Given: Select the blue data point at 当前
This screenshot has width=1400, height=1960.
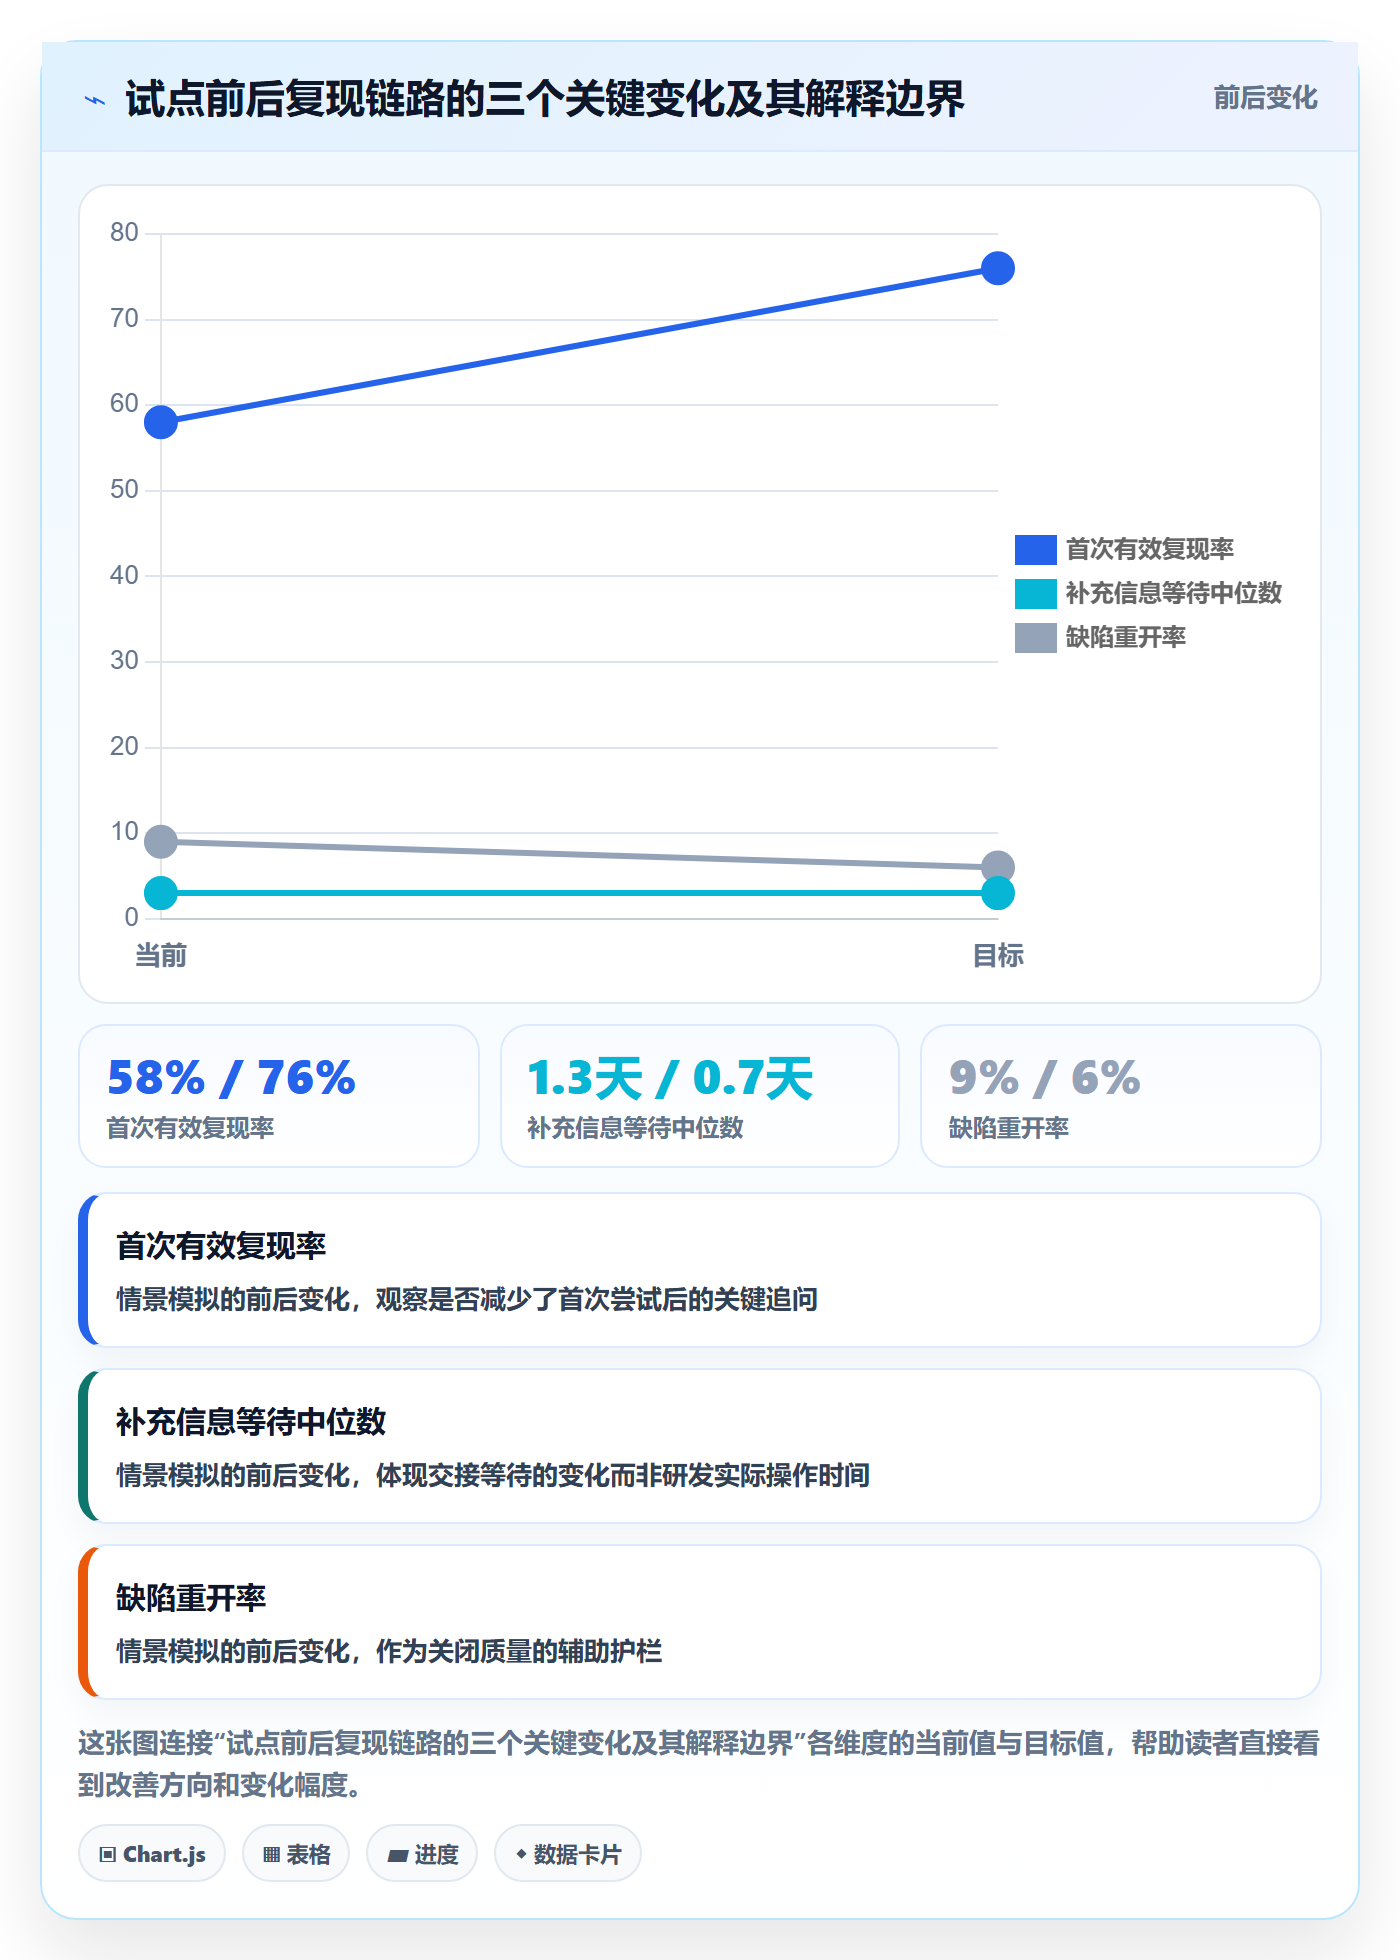Looking at the screenshot, I should tap(161, 422).
